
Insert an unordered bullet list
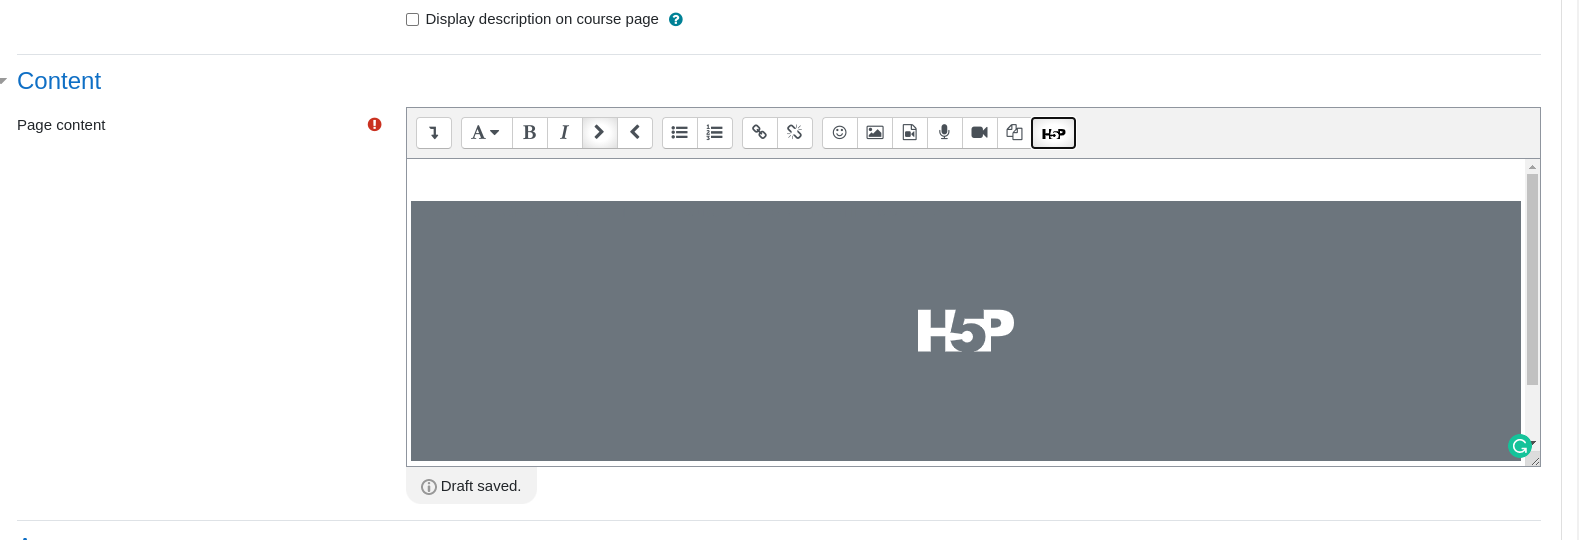[680, 133]
